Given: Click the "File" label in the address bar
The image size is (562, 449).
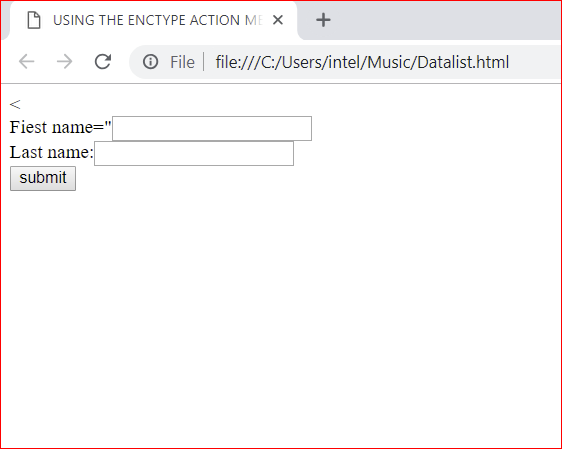Looking at the screenshot, I should point(182,62).
